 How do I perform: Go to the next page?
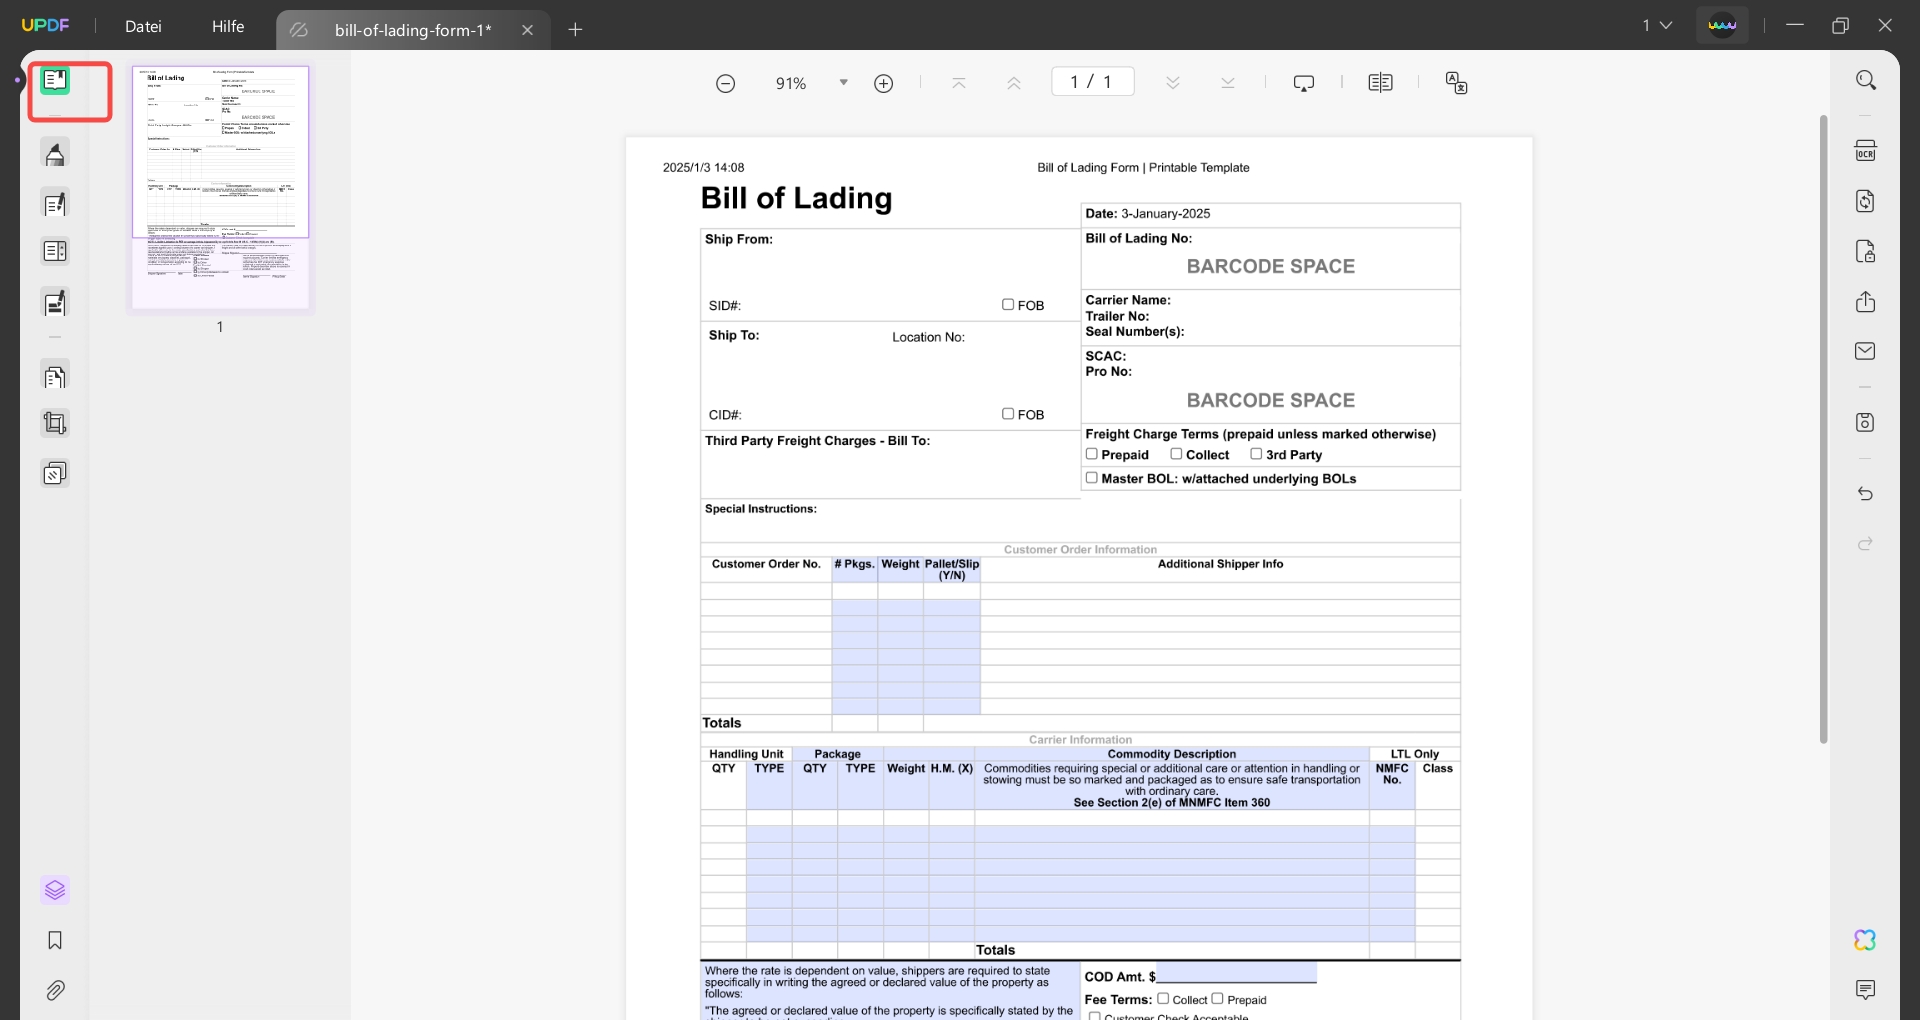[1173, 83]
